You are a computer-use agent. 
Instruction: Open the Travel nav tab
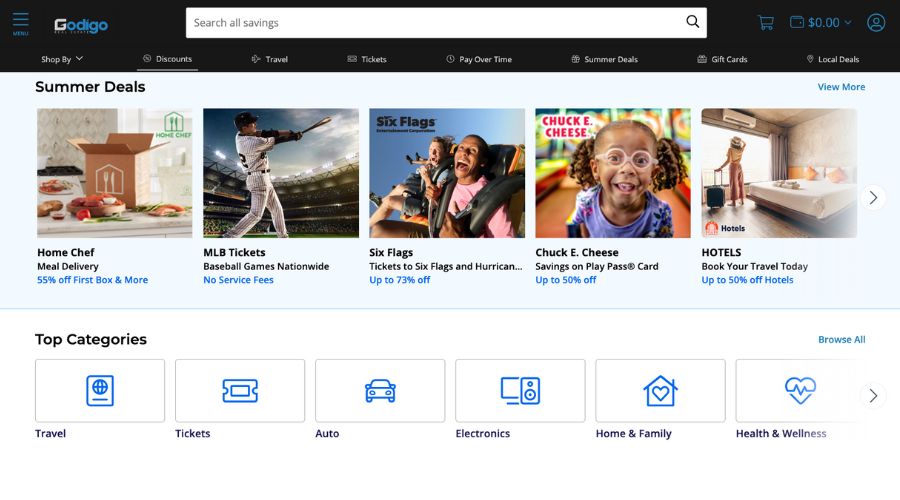point(270,59)
